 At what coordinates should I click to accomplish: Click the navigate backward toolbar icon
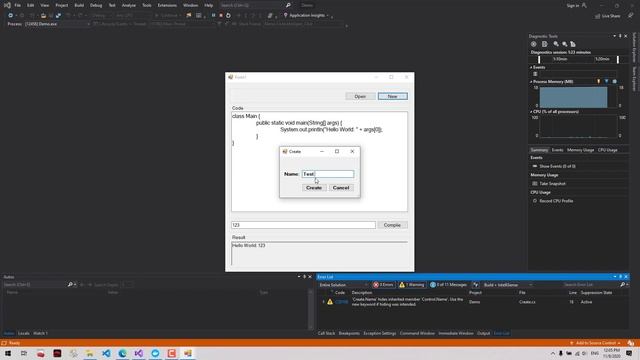pos(11,16)
